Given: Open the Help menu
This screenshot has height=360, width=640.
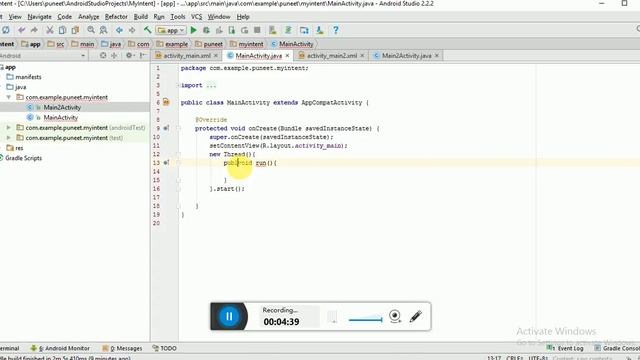Looking at the screenshot, I should click(x=243, y=17).
